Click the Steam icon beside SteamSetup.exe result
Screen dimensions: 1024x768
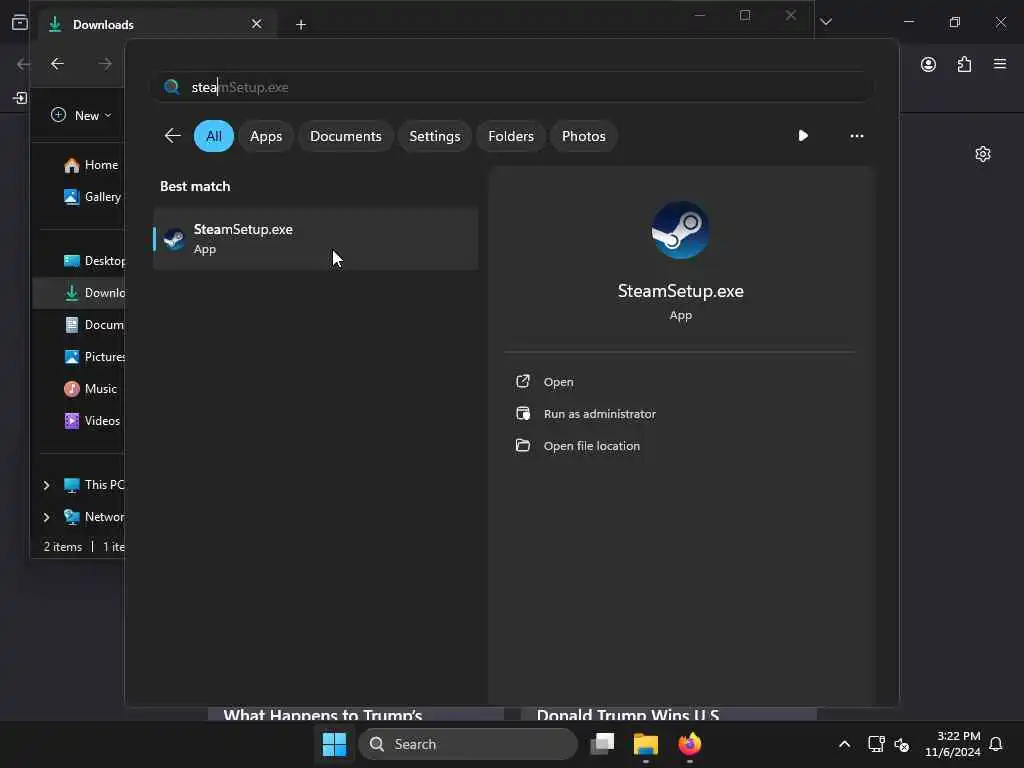point(174,239)
